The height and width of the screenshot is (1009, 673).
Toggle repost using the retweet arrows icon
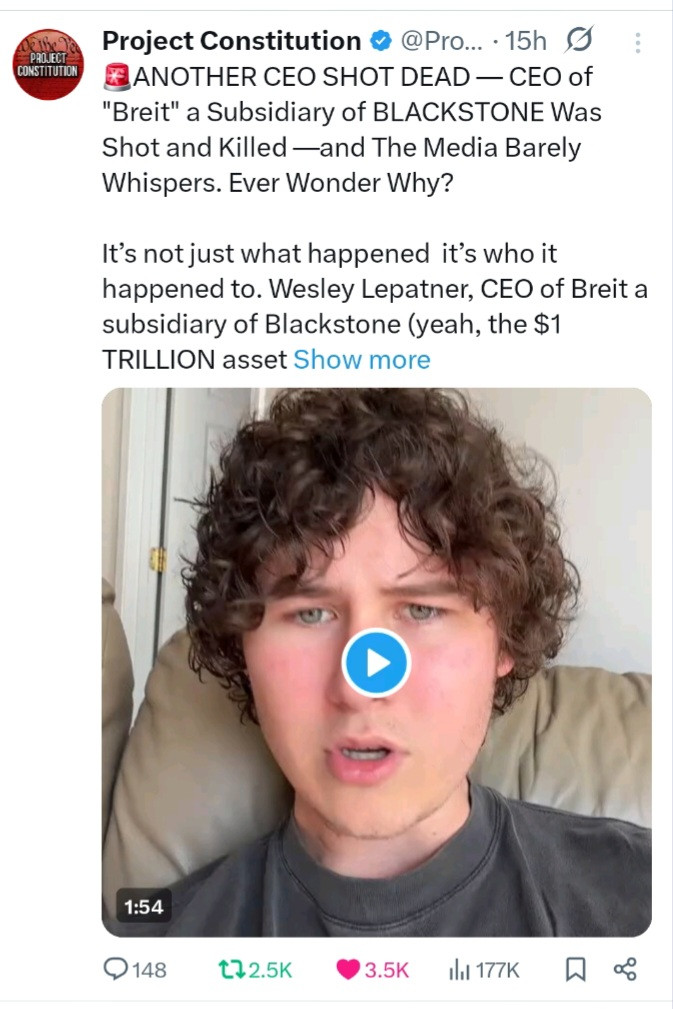[x=229, y=969]
